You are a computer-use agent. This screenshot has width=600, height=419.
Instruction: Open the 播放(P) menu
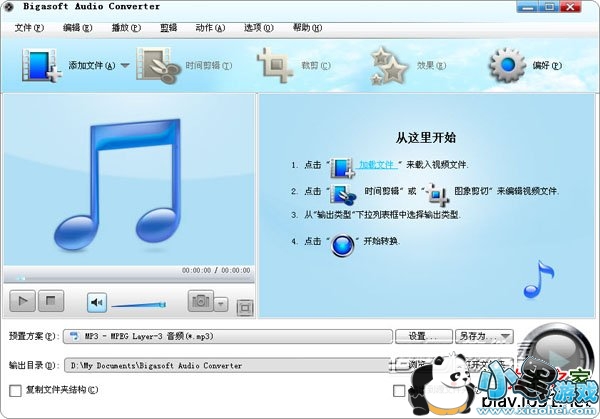pos(126,28)
